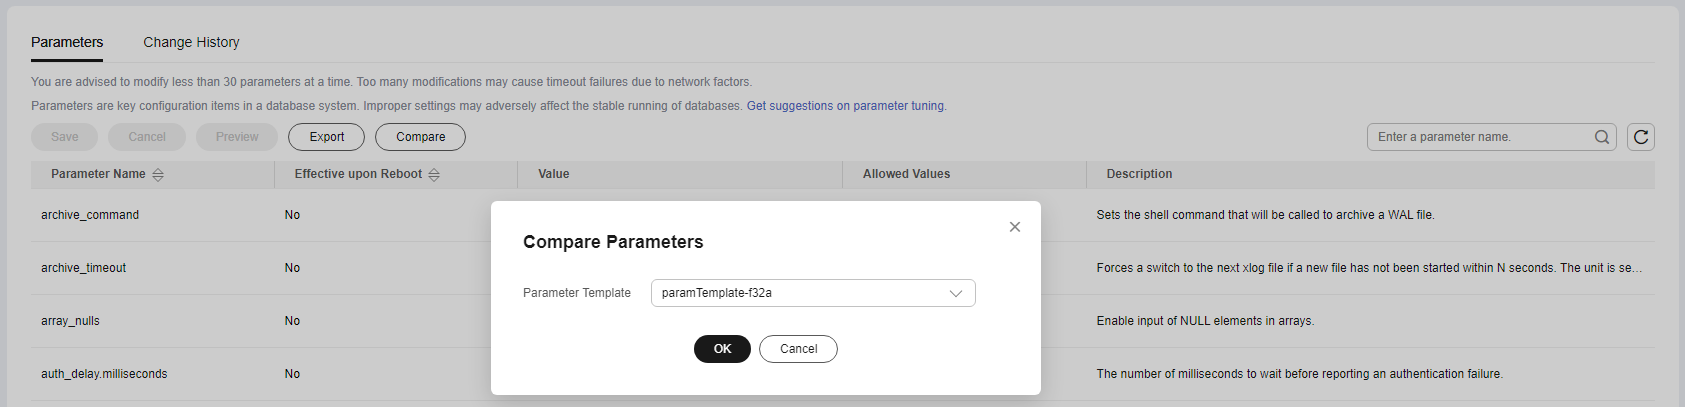Sort by Effective upon Reboot column
1685x407 pixels.
pos(434,174)
